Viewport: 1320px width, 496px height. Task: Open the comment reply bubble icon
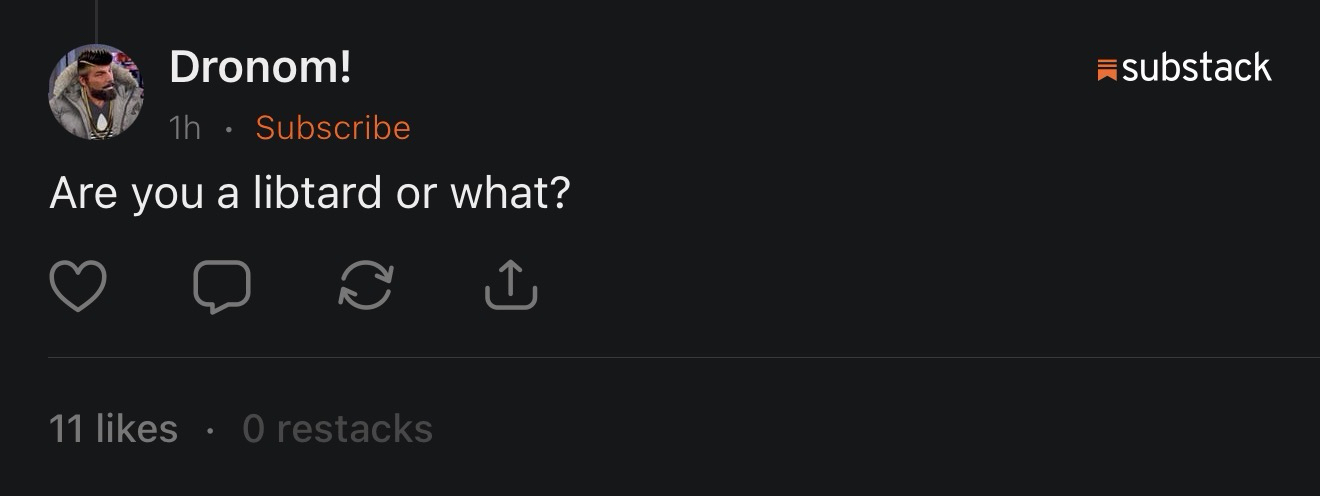[222, 286]
